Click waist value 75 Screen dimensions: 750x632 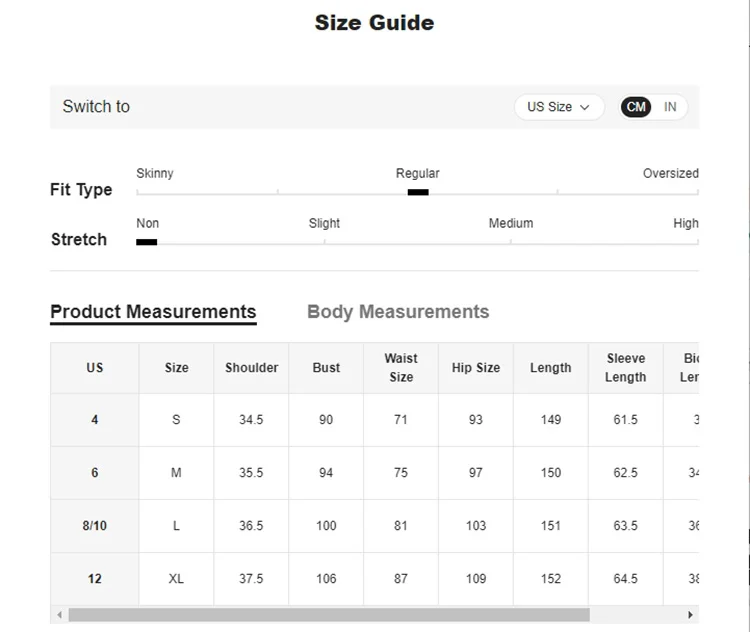coord(401,473)
